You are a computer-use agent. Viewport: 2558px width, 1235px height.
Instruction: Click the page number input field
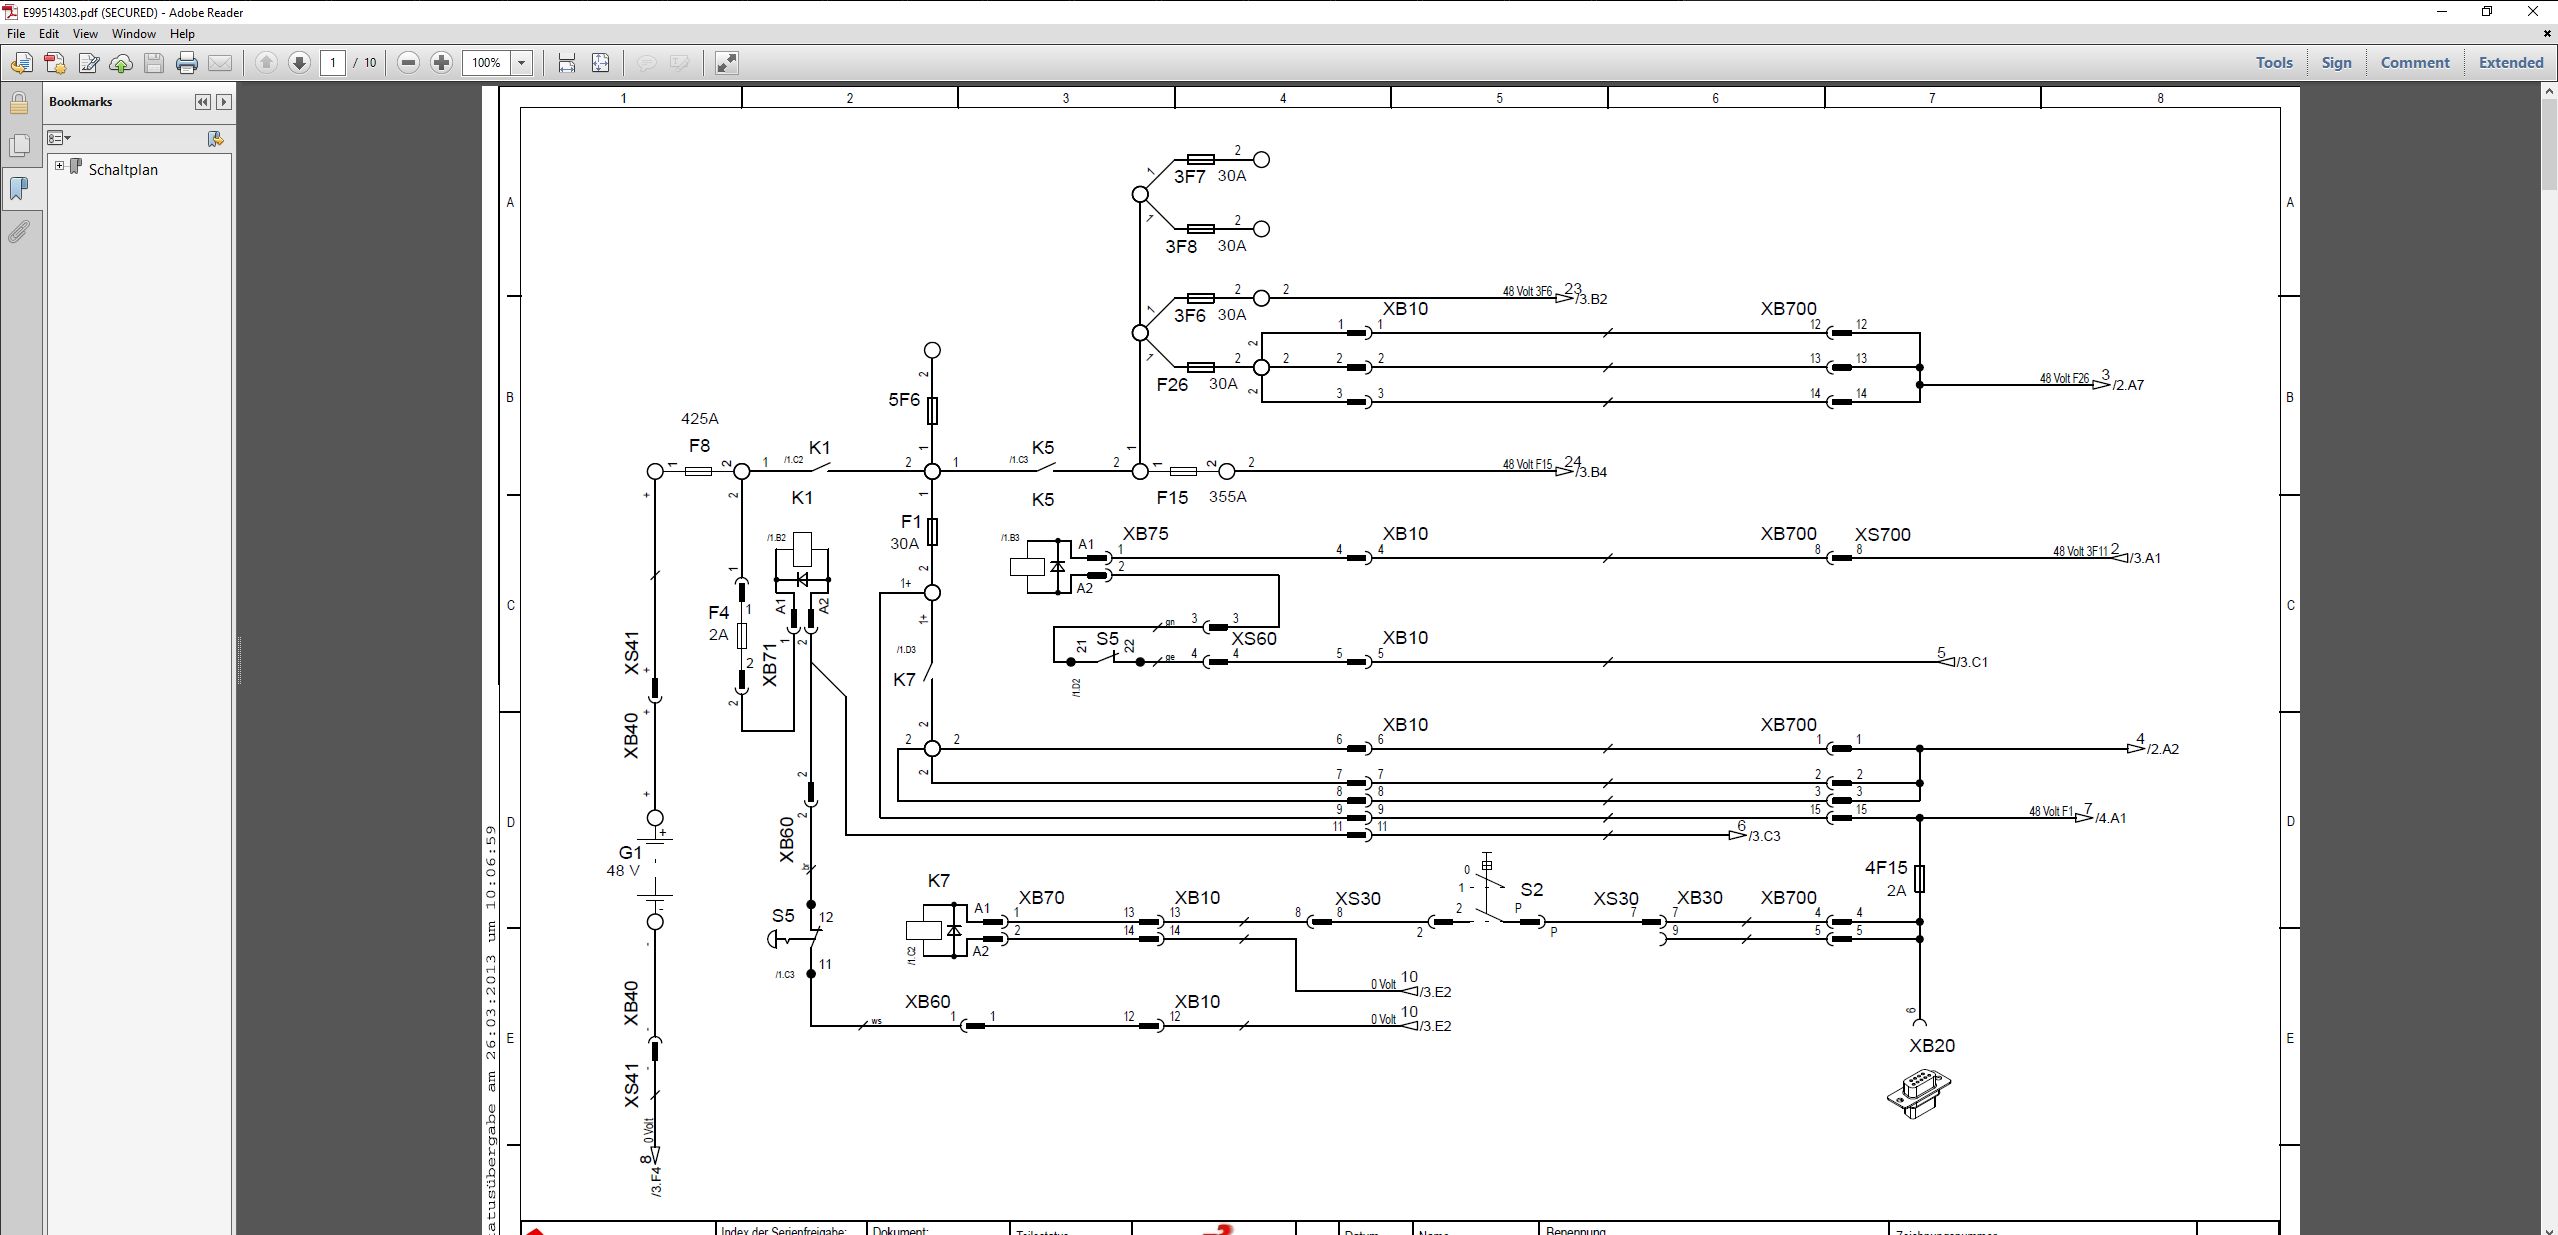333,63
